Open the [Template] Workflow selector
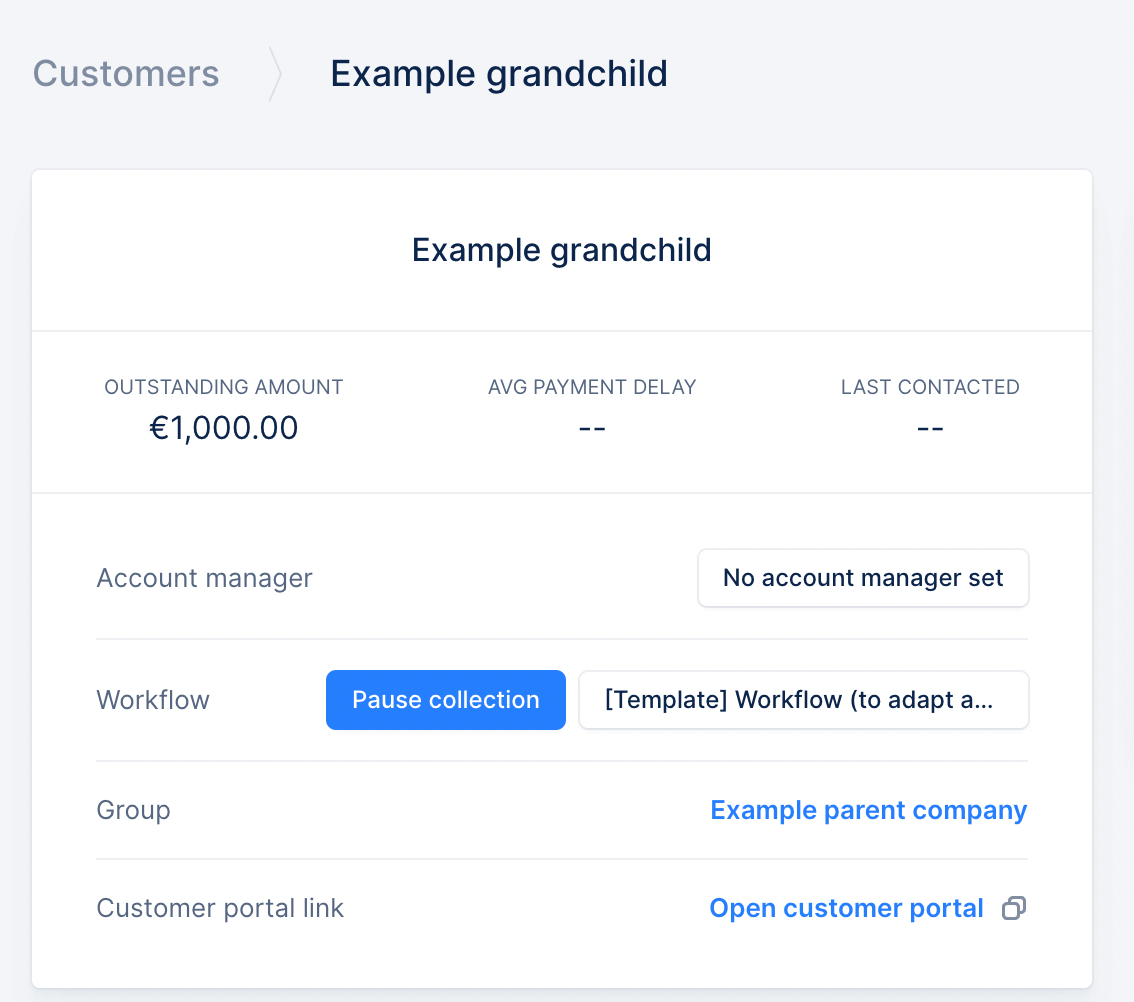Viewport: 1134px width, 1002px height. pos(803,700)
